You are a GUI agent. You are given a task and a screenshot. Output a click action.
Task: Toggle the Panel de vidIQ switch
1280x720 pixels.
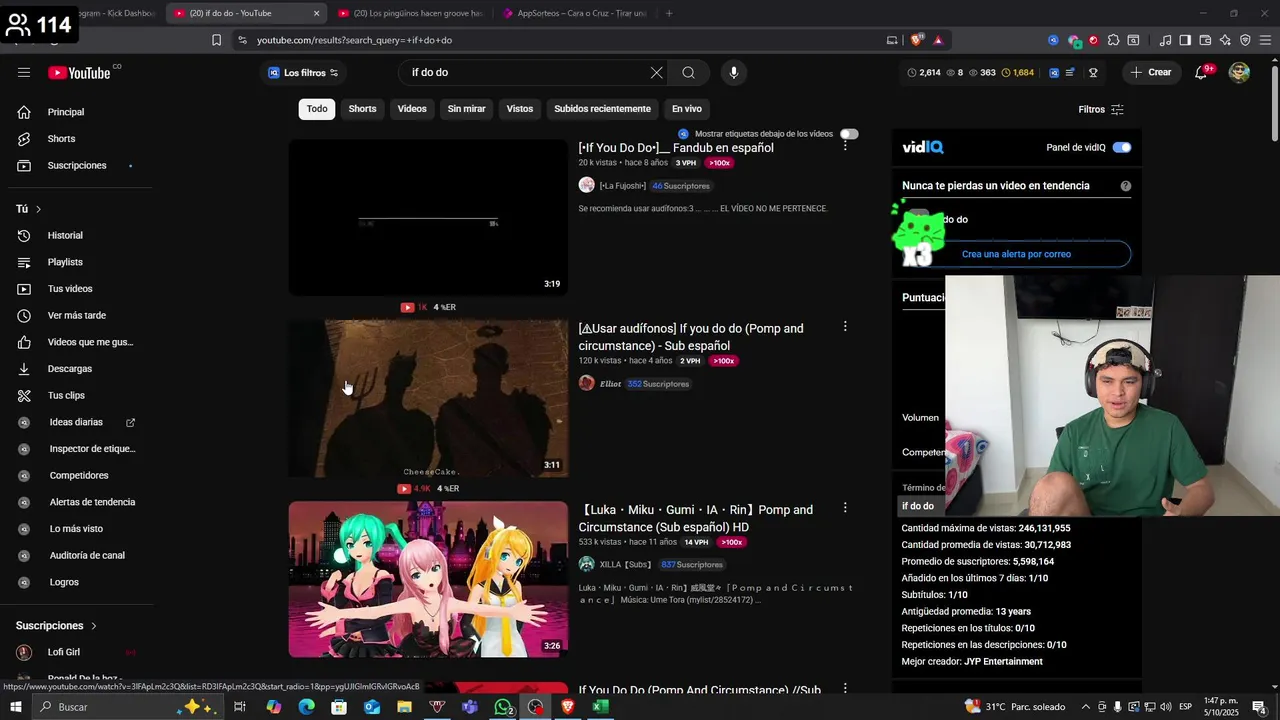point(1122,147)
